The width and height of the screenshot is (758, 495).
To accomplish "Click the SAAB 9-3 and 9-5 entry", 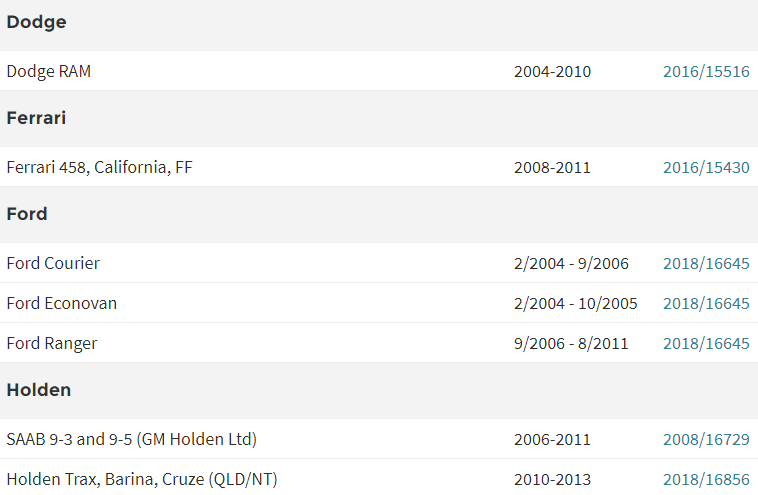I will point(131,439).
